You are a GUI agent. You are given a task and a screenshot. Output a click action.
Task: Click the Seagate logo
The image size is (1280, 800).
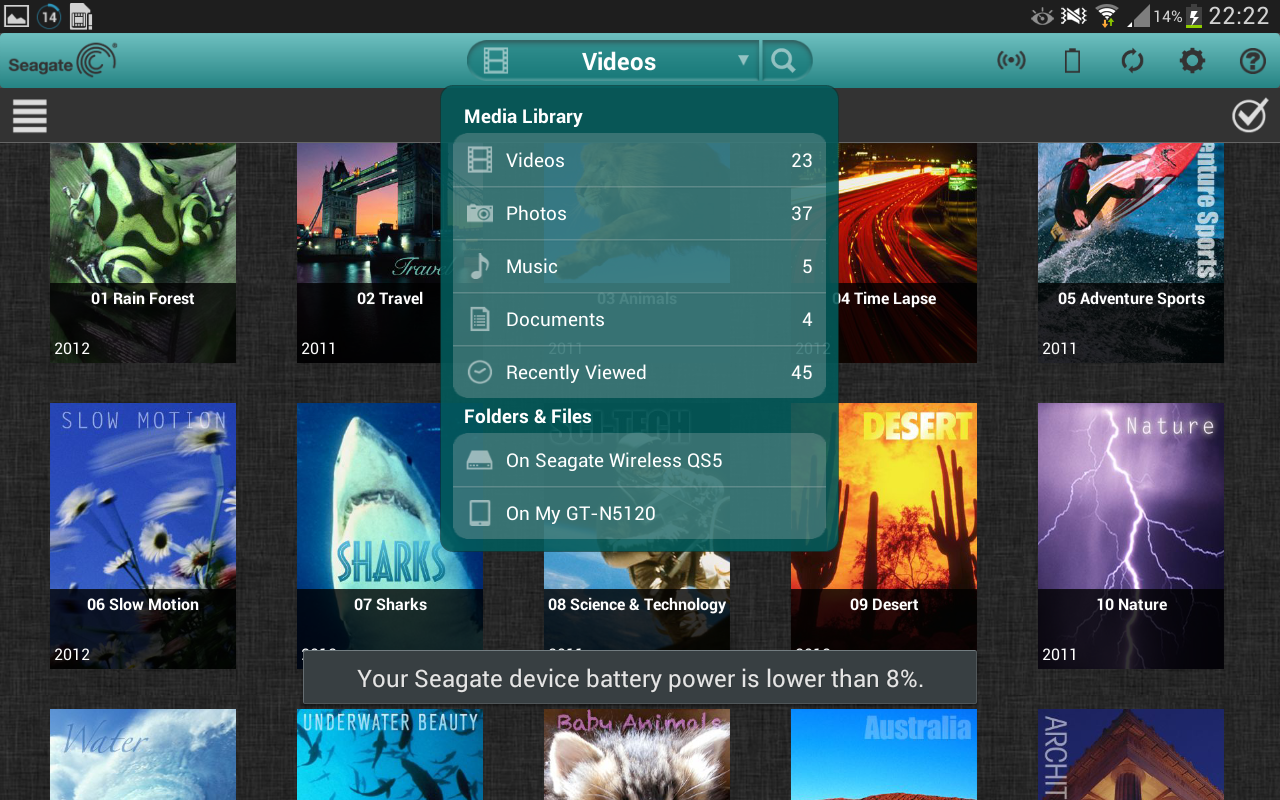(62, 60)
